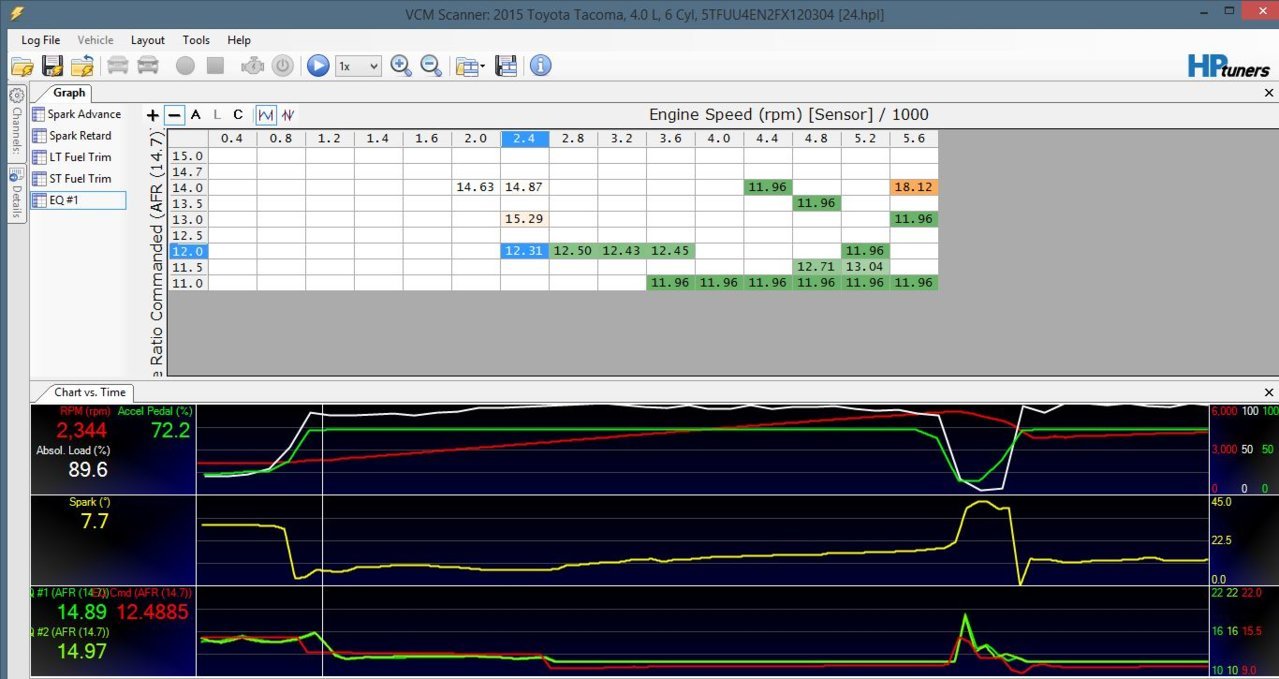Click the gray power button icon
1279x679 pixels.
283,66
